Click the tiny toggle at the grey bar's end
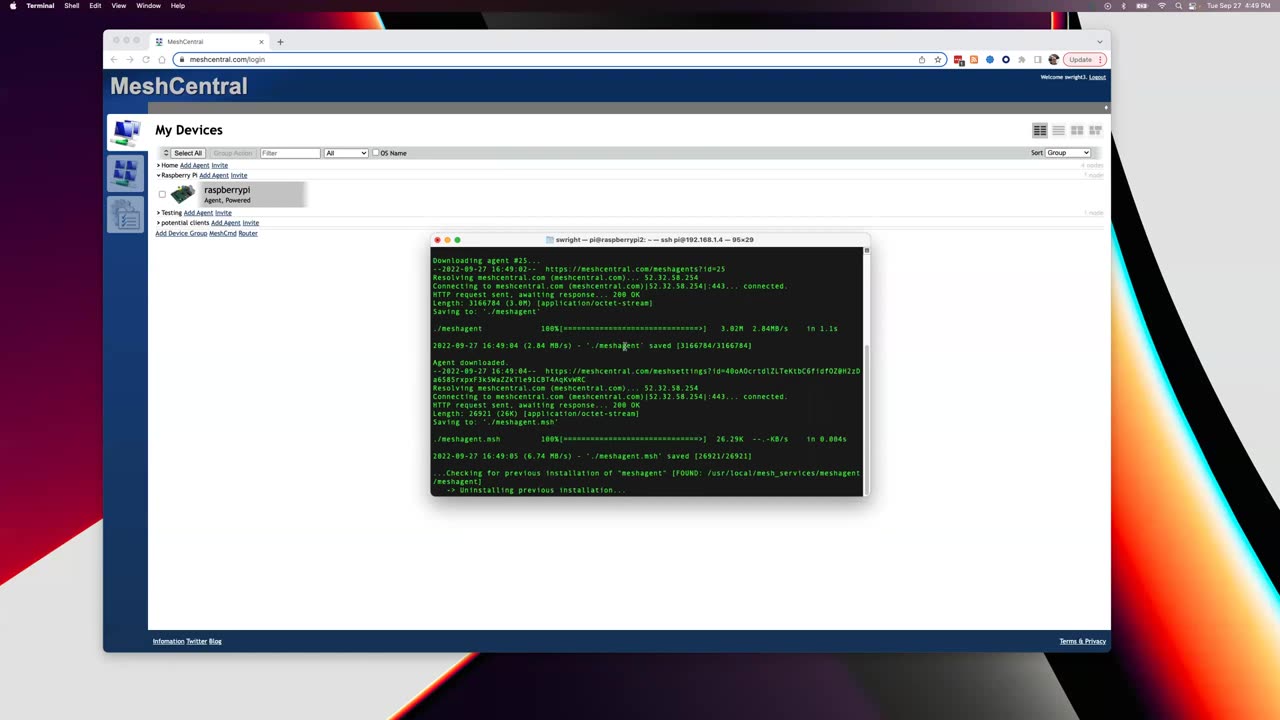1280x720 pixels. tap(1106, 107)
